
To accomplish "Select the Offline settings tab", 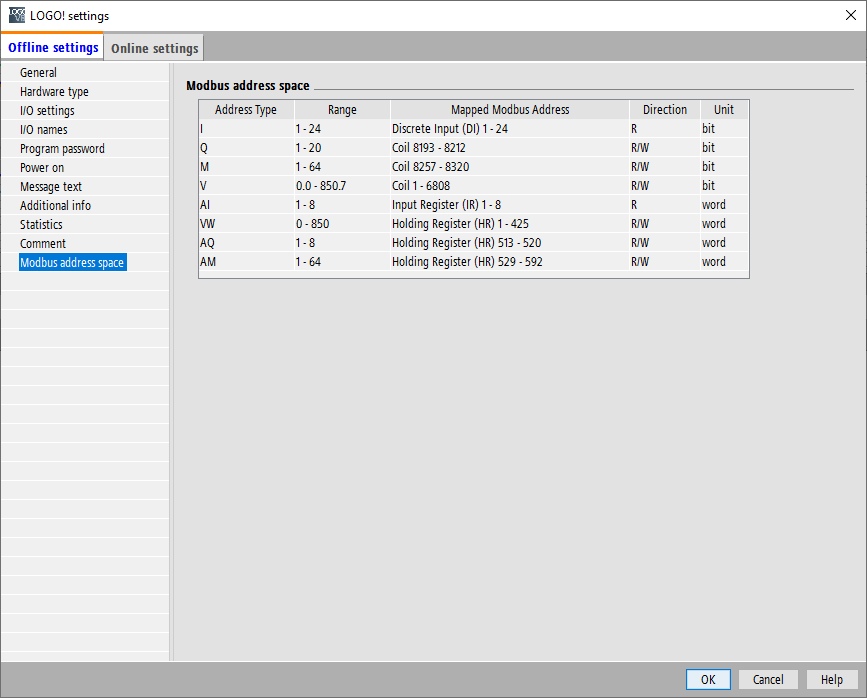I will click(x=53, y=48).
